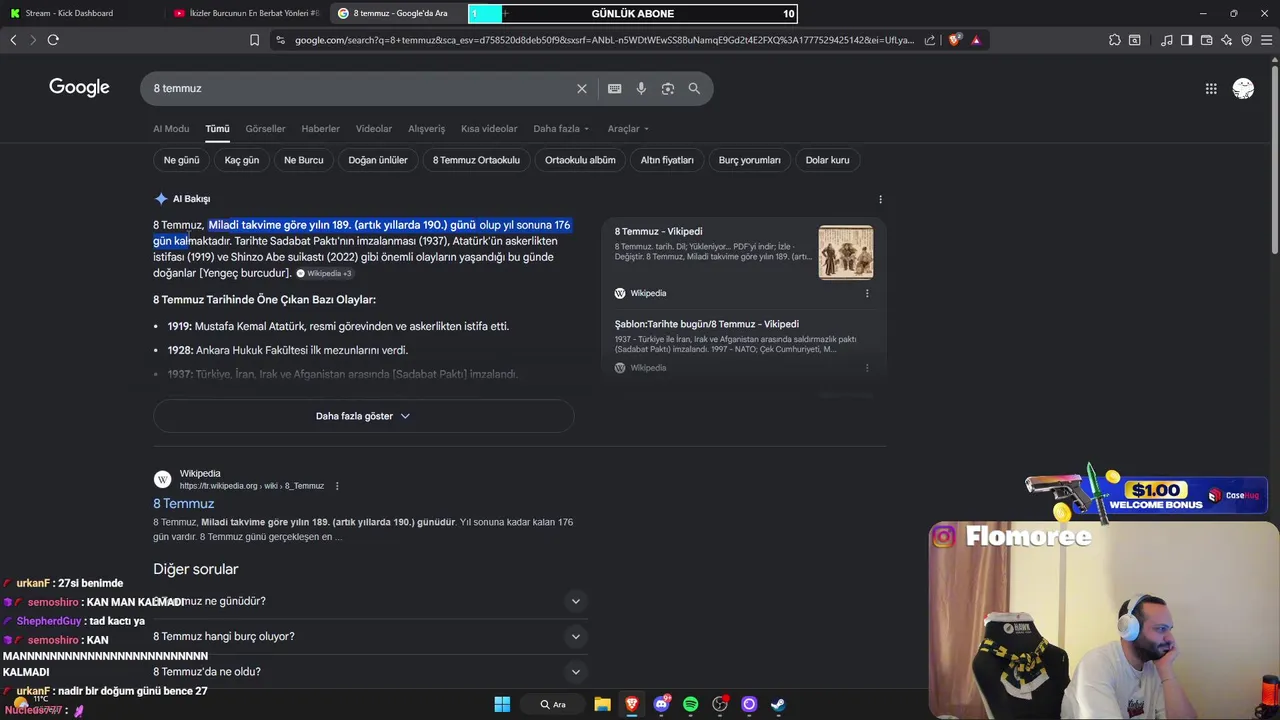Open the Google apps grid
This screenshot has height=720, width=1280.
[x=1211, y=88]
